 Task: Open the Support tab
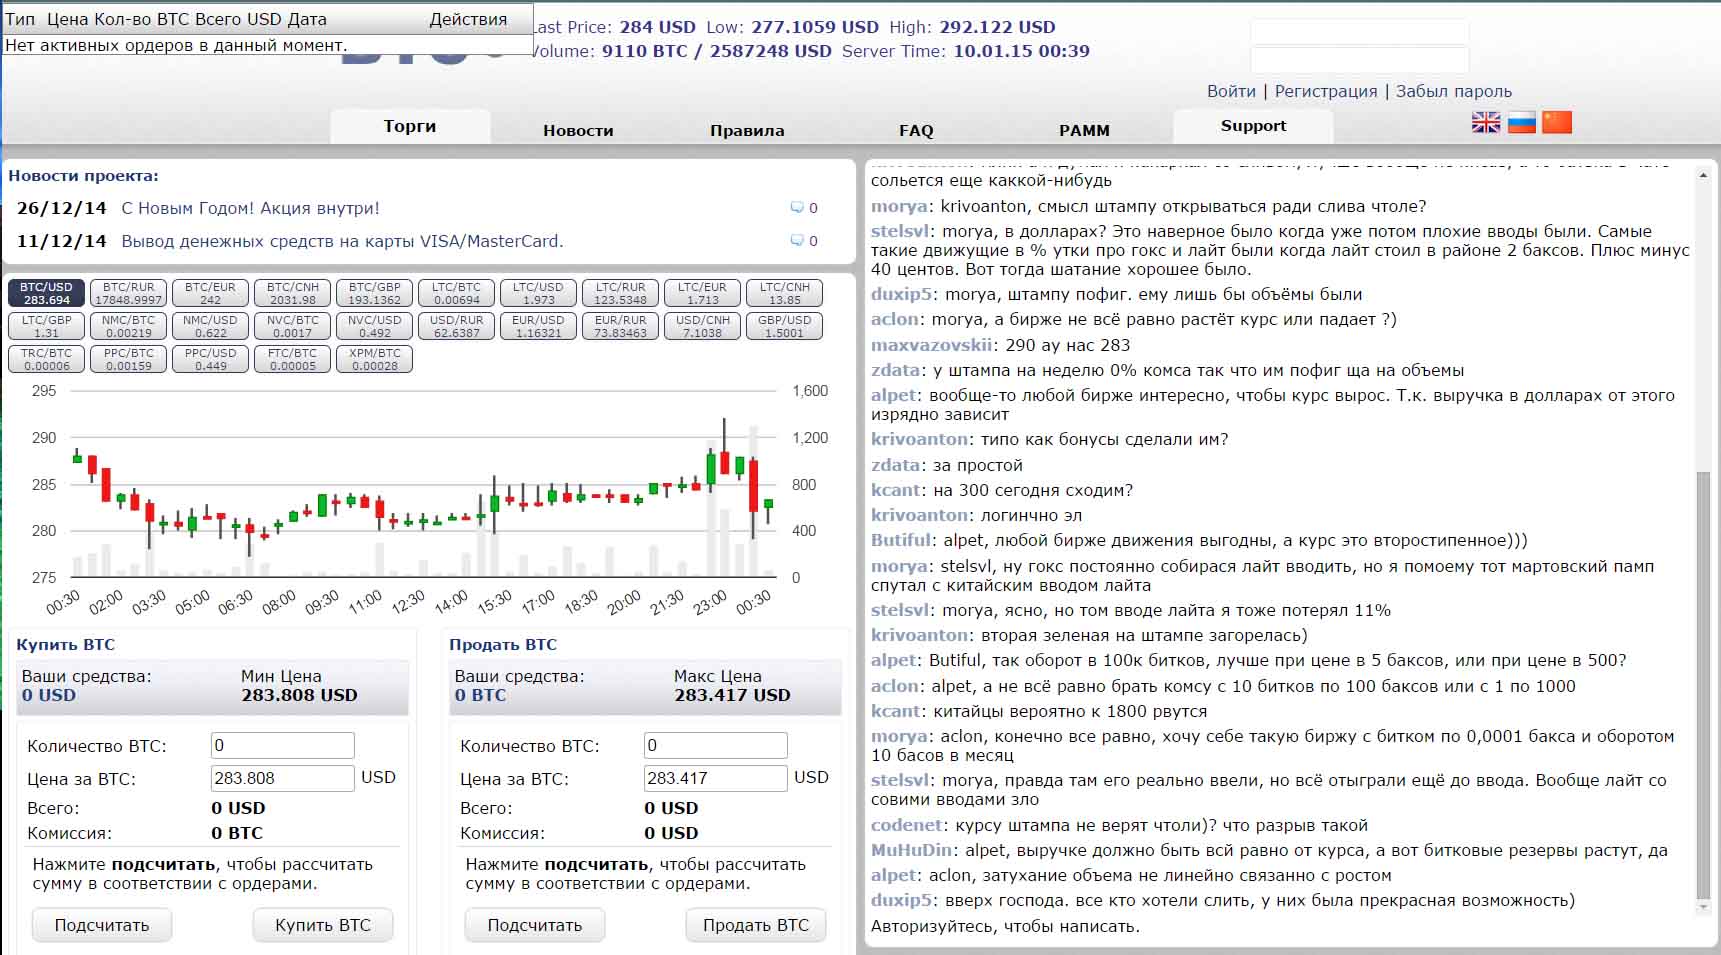click(x=1252, y=125)
